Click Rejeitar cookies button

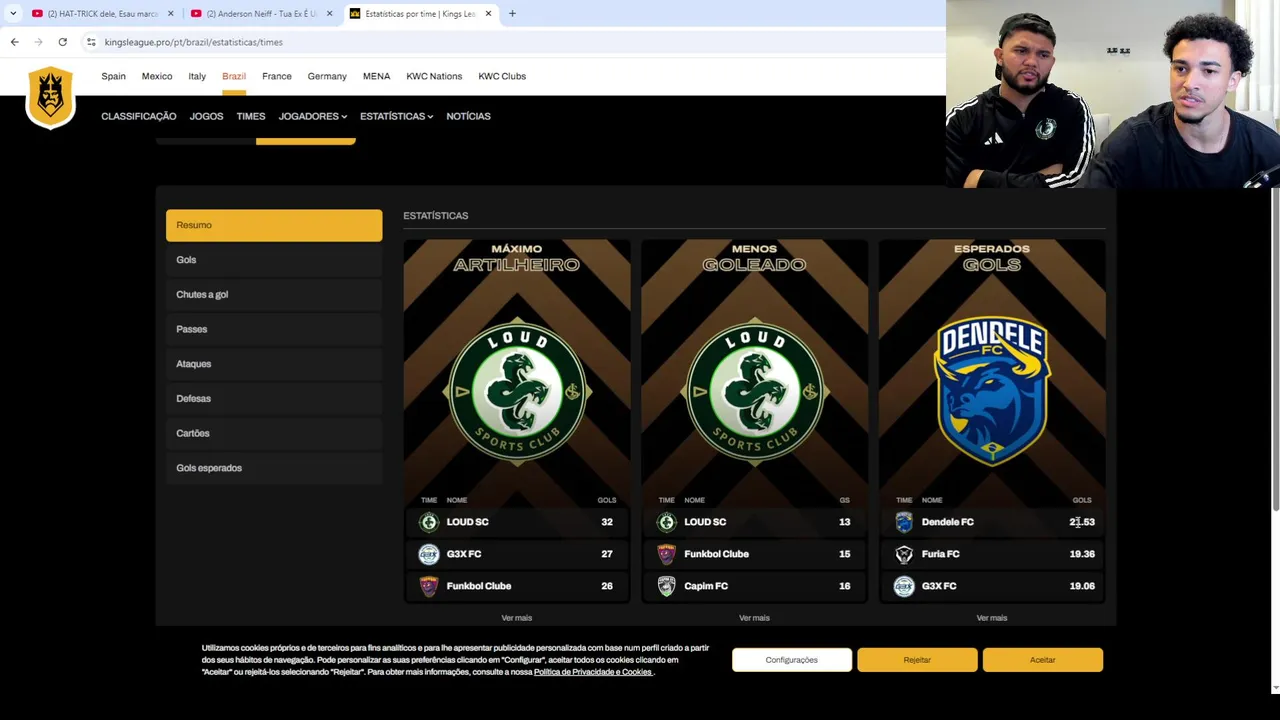(x=917, y=660)
